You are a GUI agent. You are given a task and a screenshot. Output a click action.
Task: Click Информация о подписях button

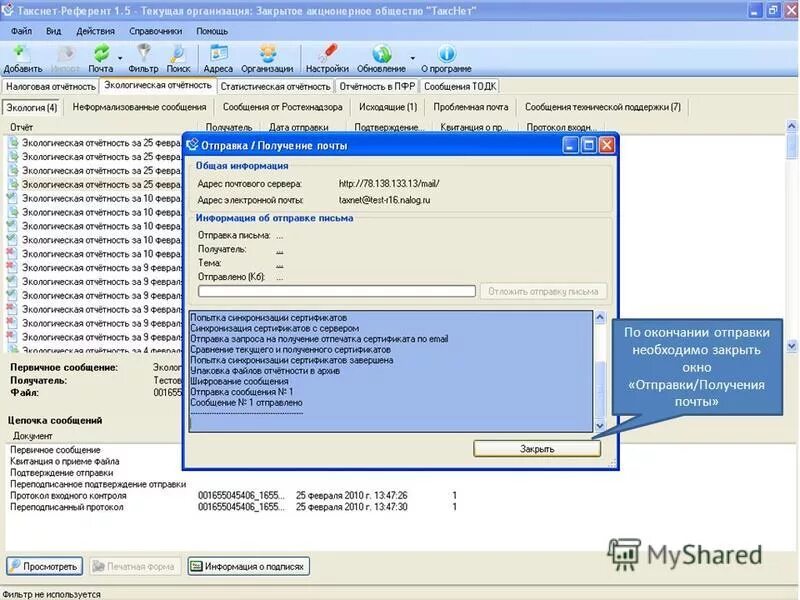tap(248, 566)
